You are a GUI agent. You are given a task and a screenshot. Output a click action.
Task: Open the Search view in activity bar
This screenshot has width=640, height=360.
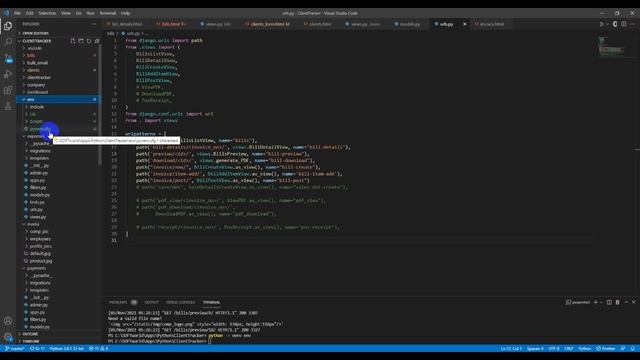pyautogui.click(x=8, y=42)
